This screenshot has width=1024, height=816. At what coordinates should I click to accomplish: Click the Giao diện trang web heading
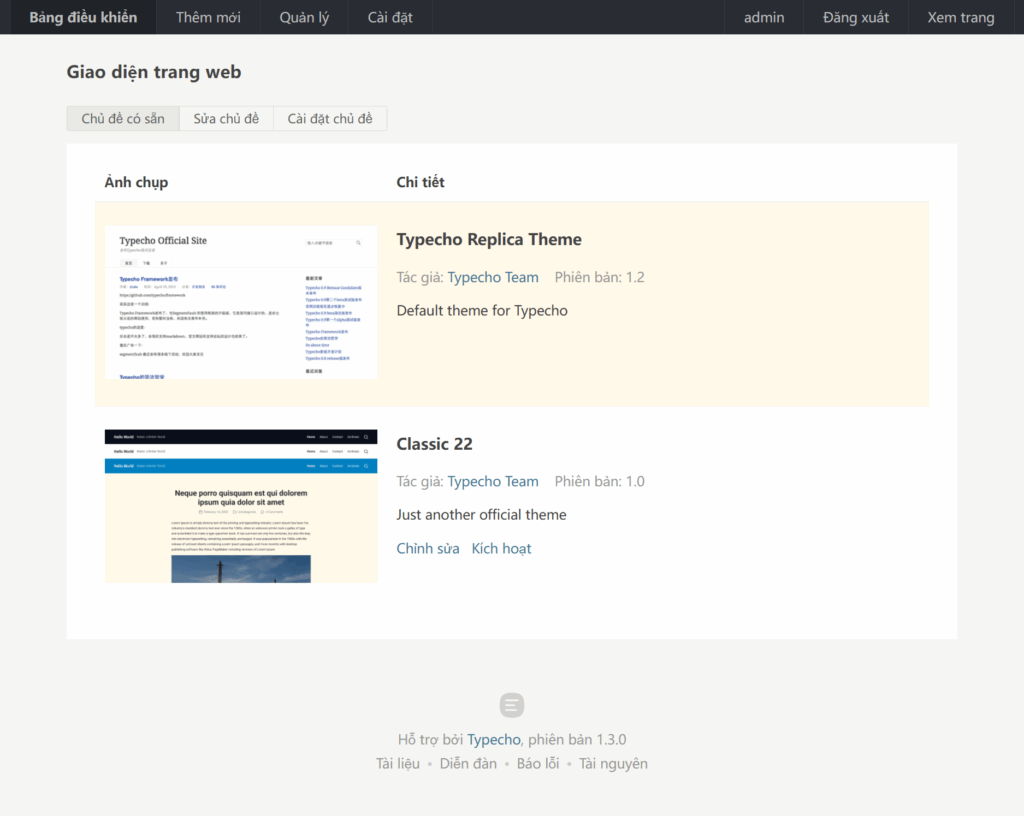pyautogui.click(x=154, y=72)
